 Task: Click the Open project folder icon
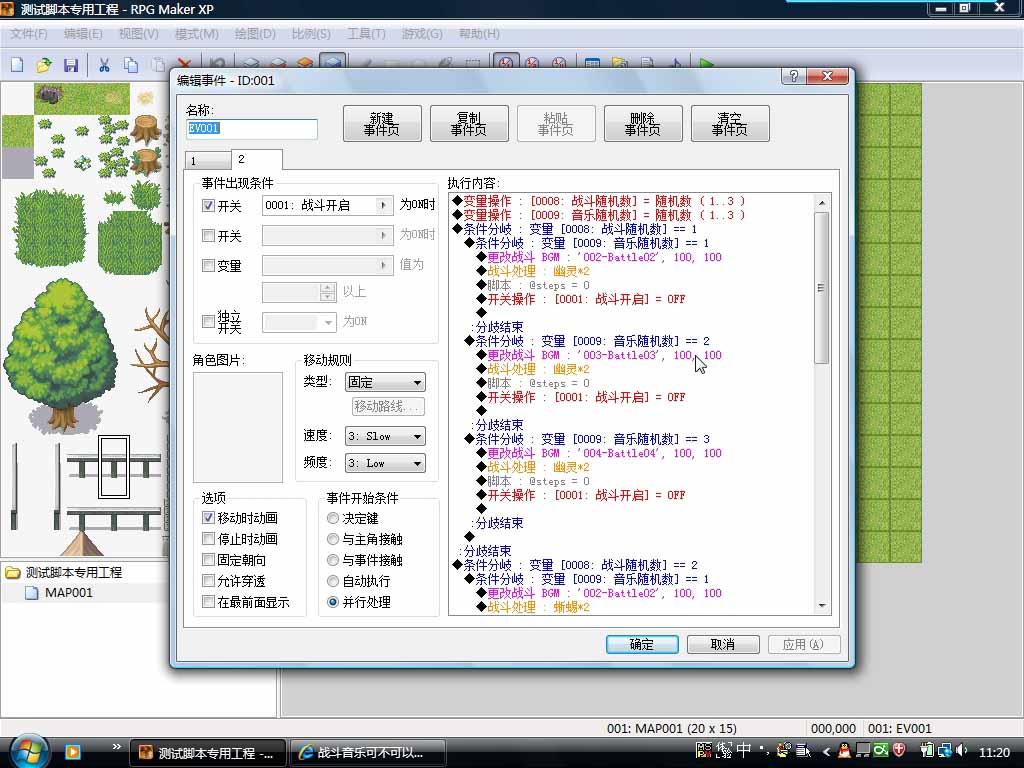(x=44, y=65)
